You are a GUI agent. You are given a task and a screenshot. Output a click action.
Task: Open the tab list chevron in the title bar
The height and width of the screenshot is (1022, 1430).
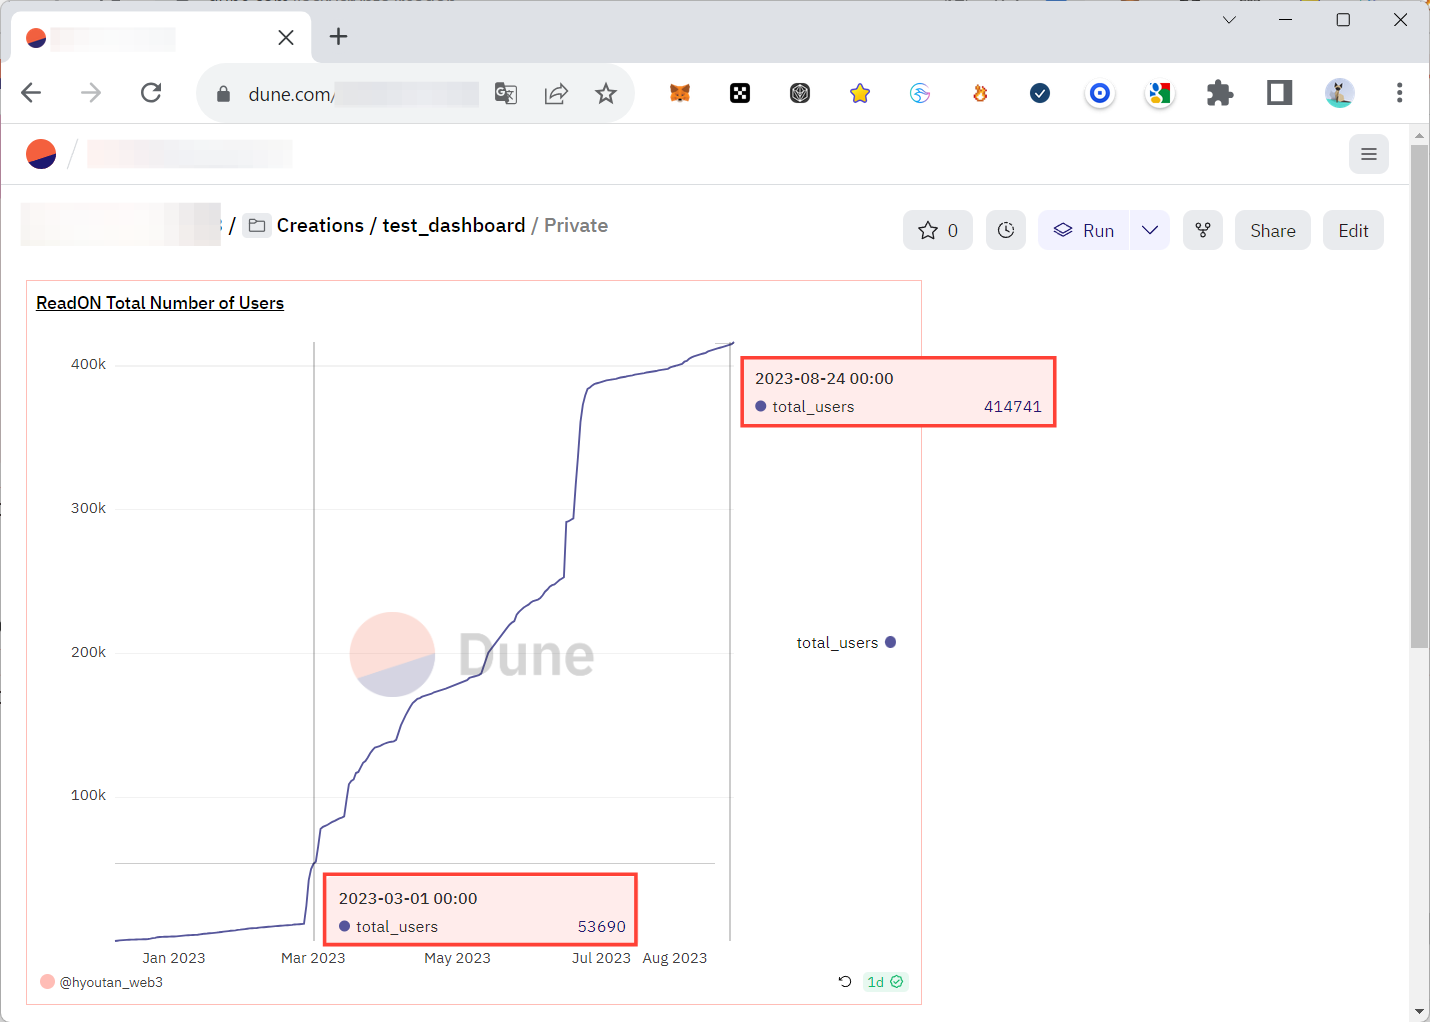coord(1228,19)
